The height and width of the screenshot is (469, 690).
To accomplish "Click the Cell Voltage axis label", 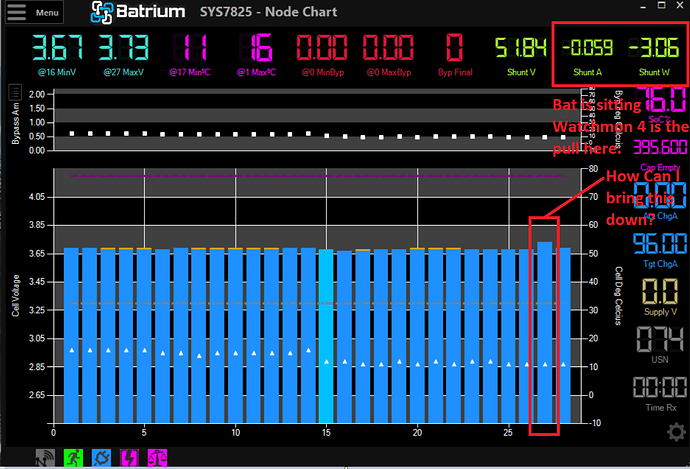I will pos(16,295).
